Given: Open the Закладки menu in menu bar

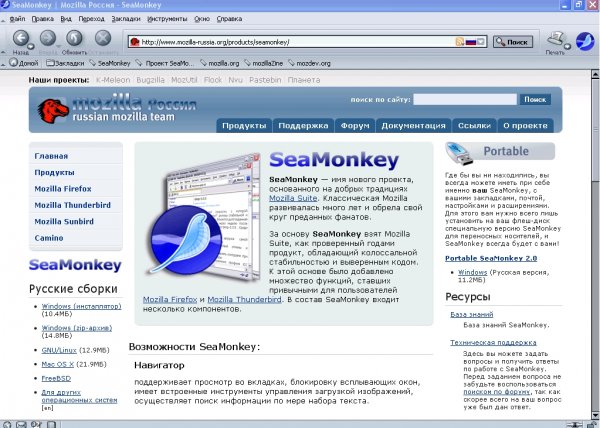Looking at the screenshot, I should pos(126,19).
